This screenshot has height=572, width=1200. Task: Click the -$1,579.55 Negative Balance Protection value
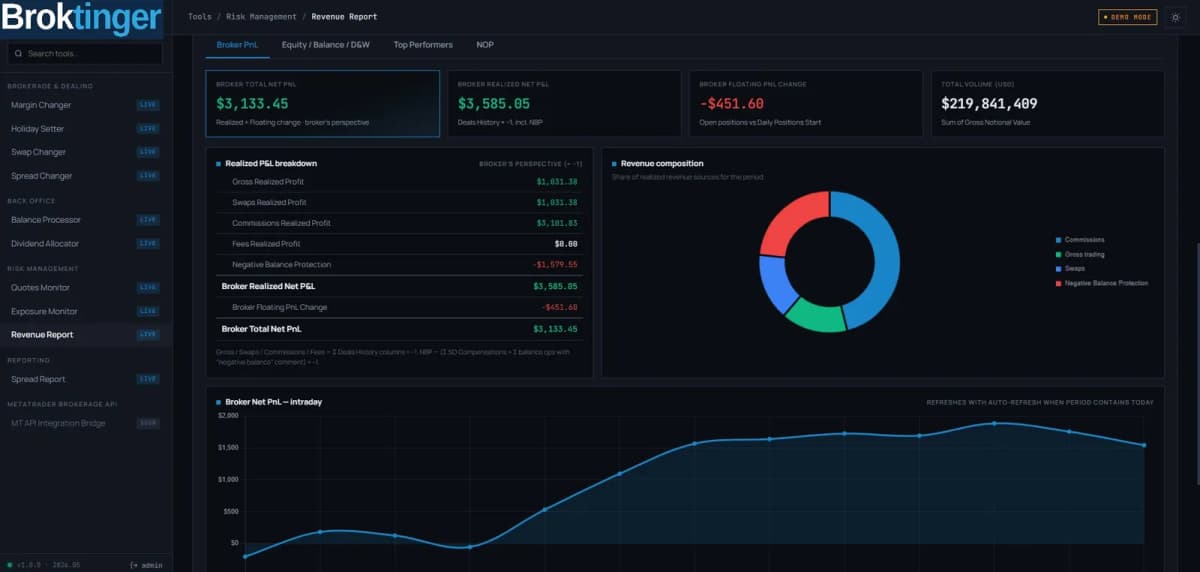point(554,265)
